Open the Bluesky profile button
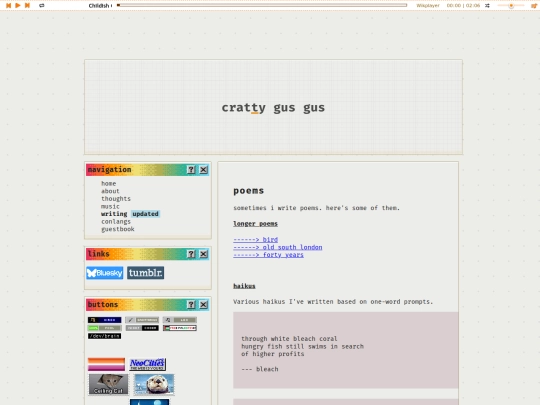Viewport: 540px width, 405px height. 105,273
